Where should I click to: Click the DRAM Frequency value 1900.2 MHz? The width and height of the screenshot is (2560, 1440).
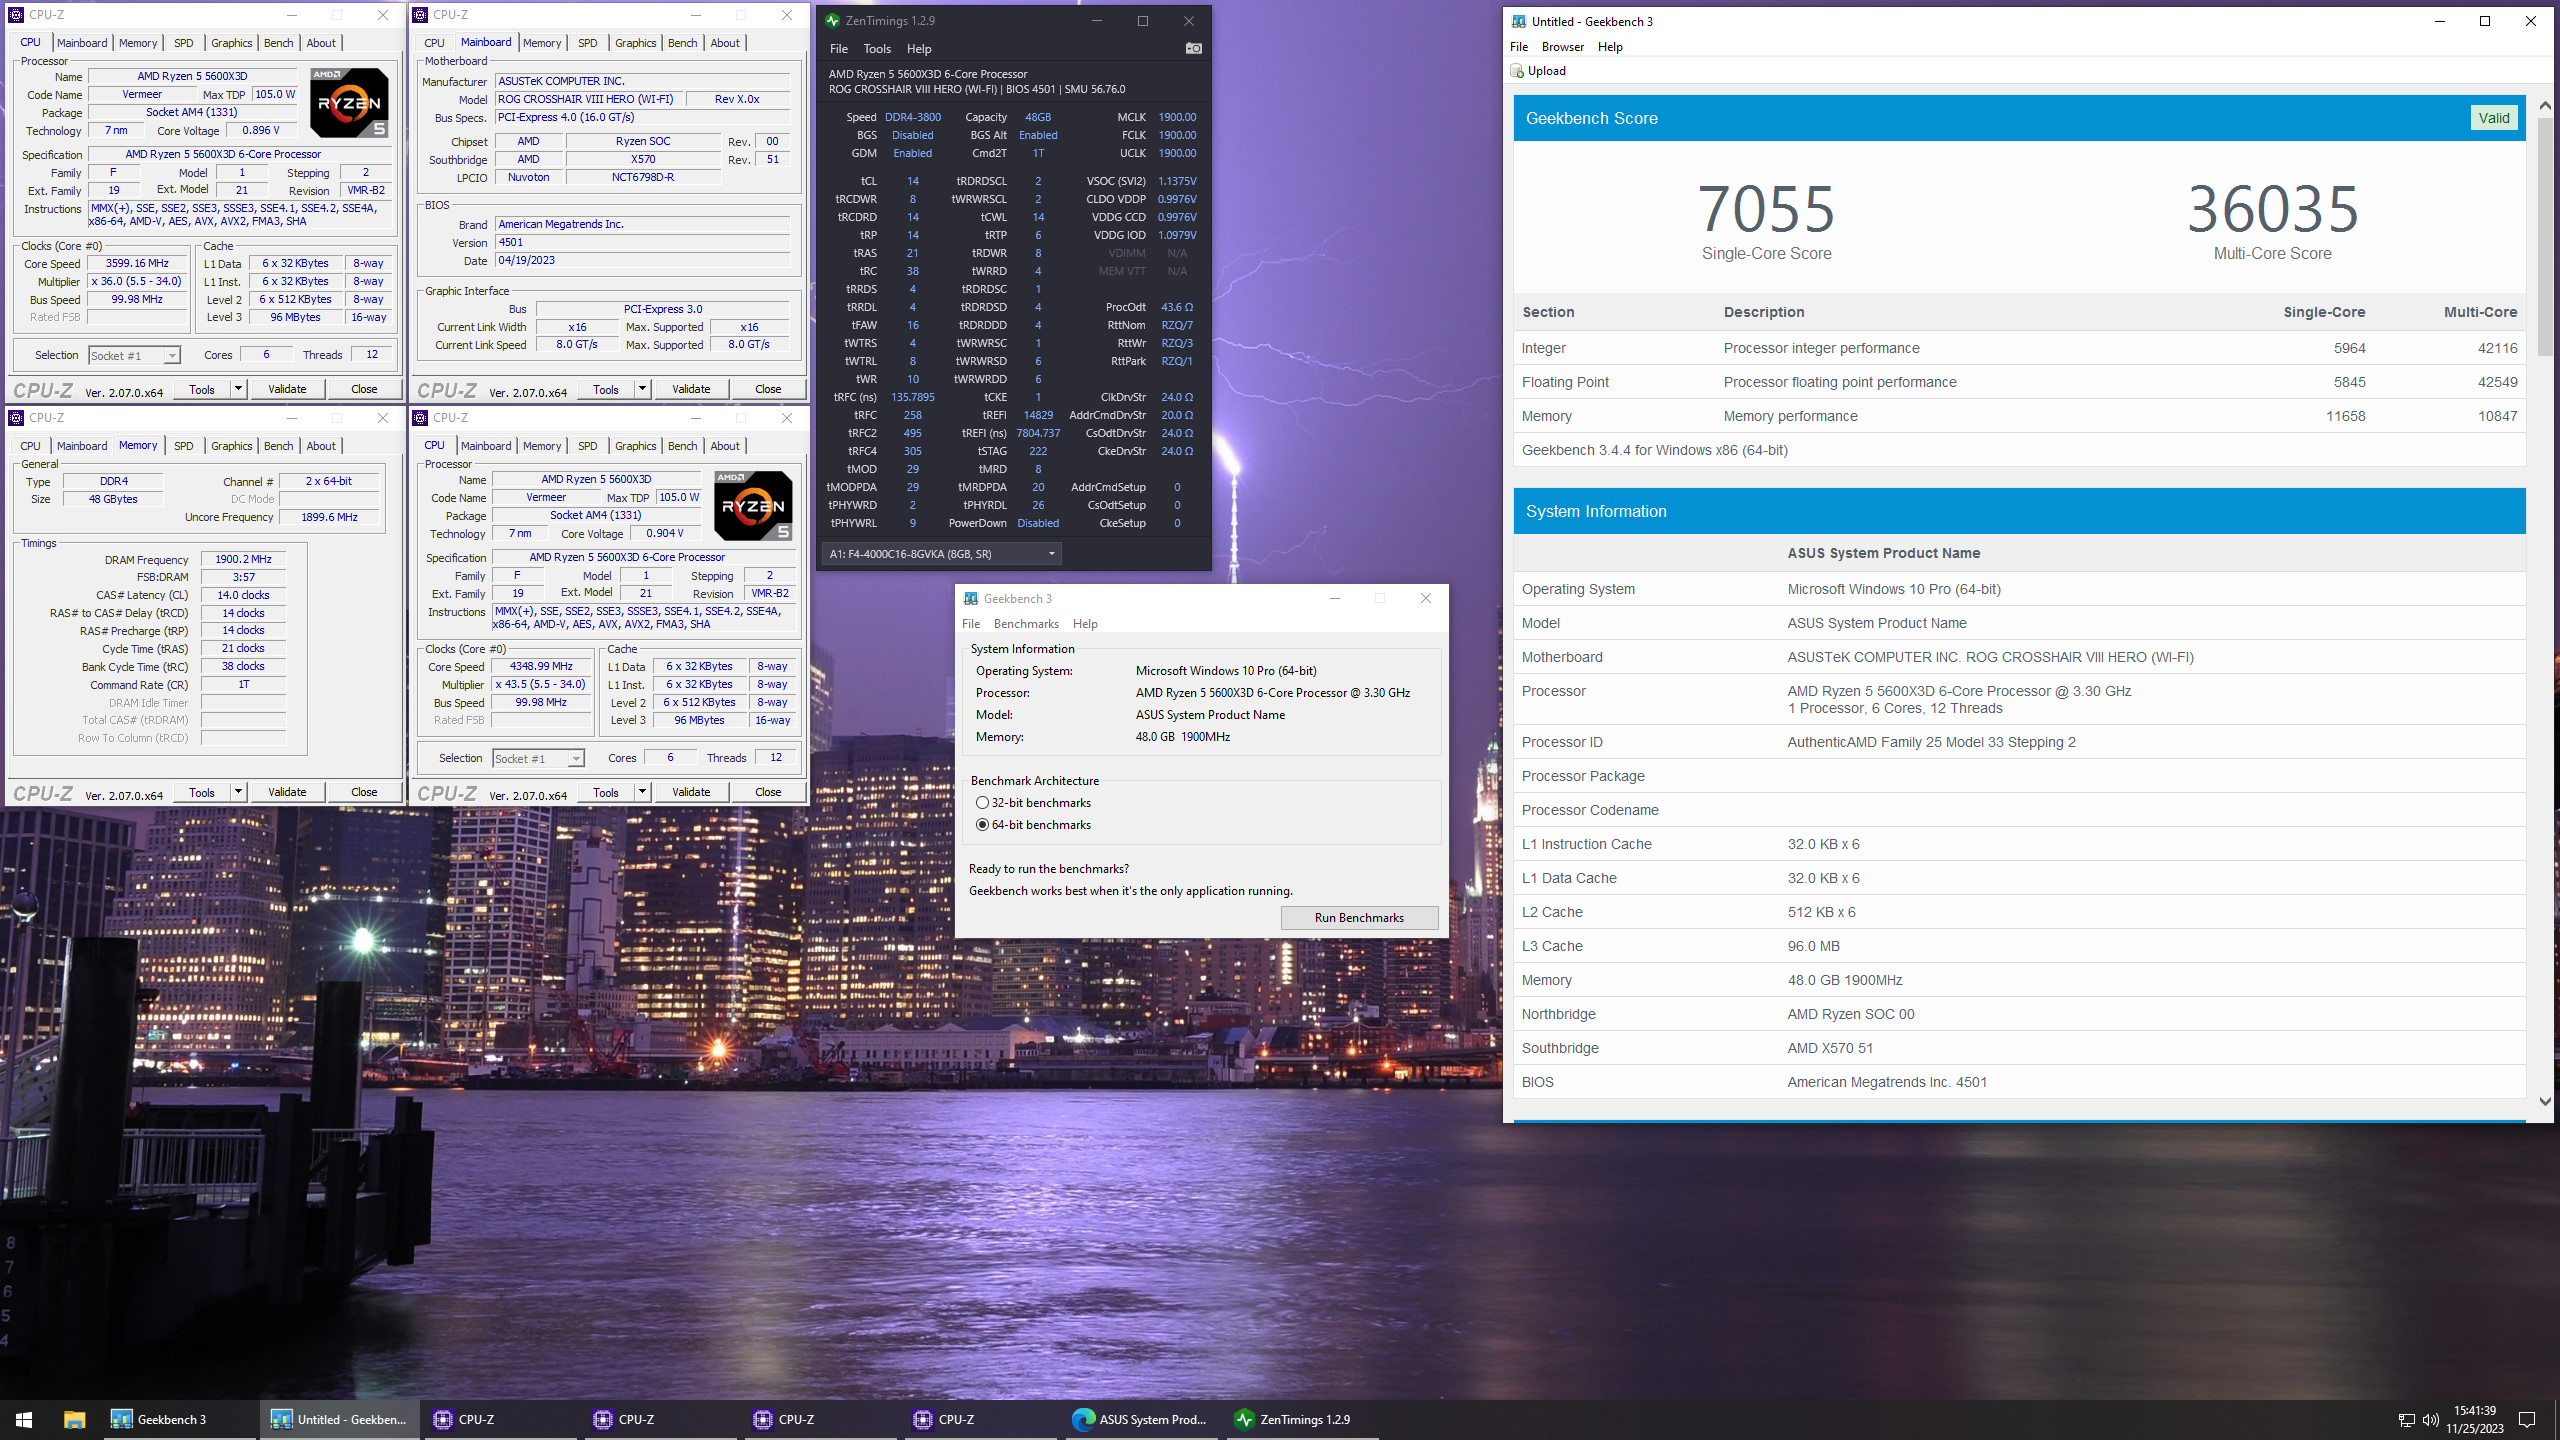(243, 559)
